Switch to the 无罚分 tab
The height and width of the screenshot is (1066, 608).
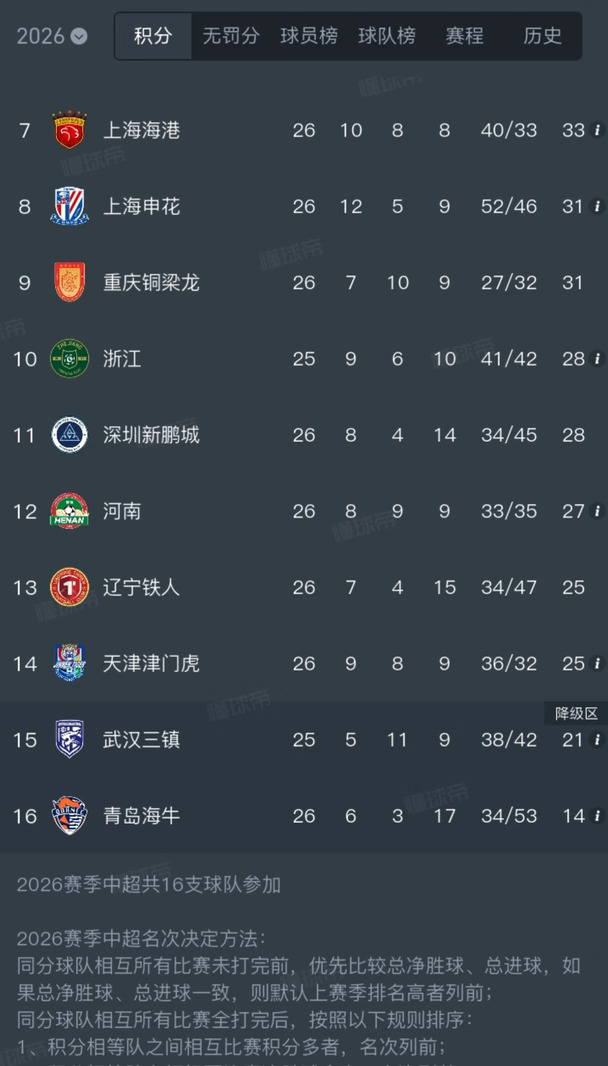coord(231,36)
